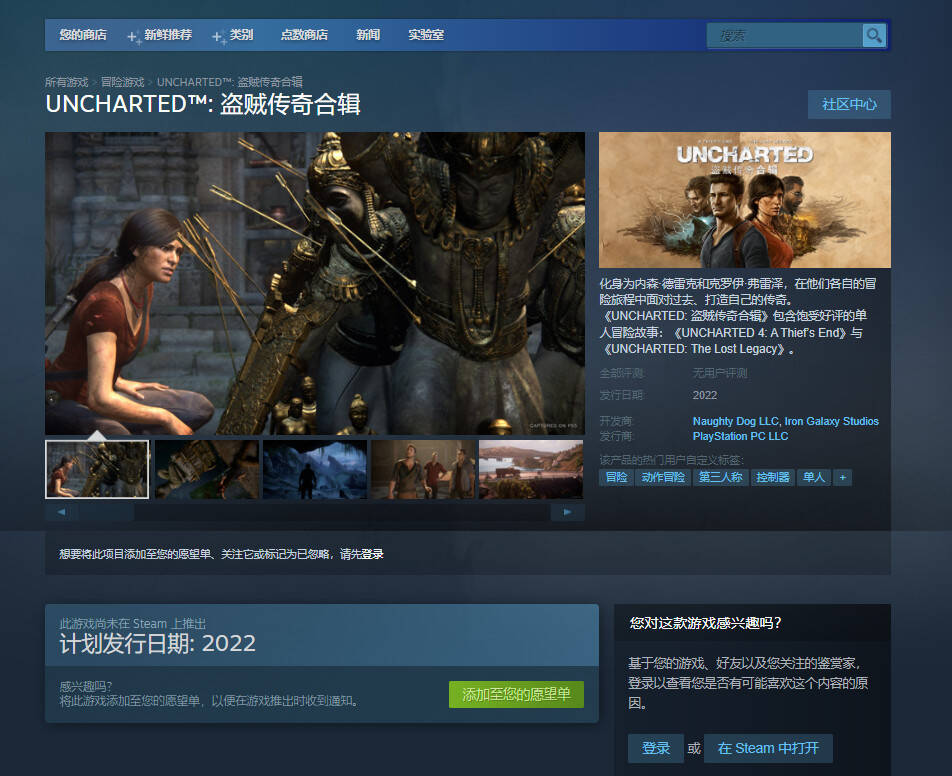Click the 登录 login button

(656, 748)
